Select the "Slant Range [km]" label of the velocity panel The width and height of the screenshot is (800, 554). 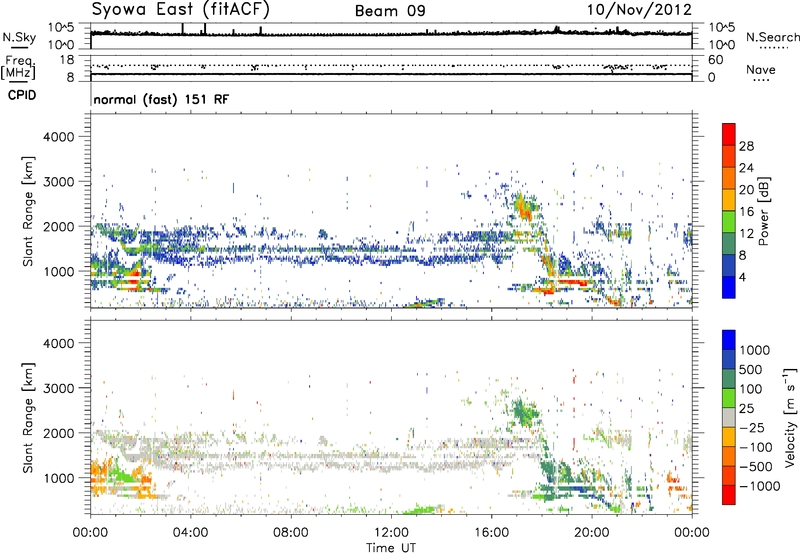pos(28,418)
